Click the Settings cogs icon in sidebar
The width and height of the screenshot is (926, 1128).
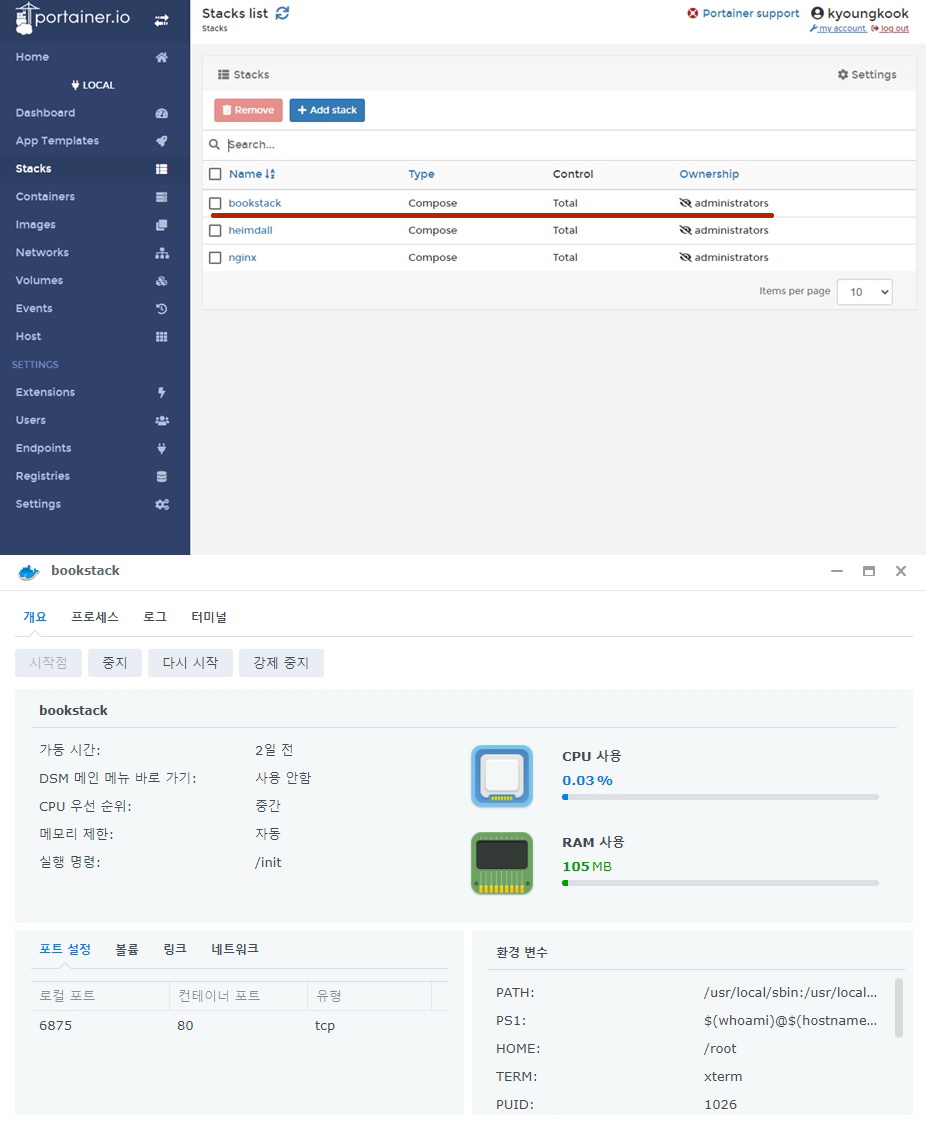(x=162, y=504)
